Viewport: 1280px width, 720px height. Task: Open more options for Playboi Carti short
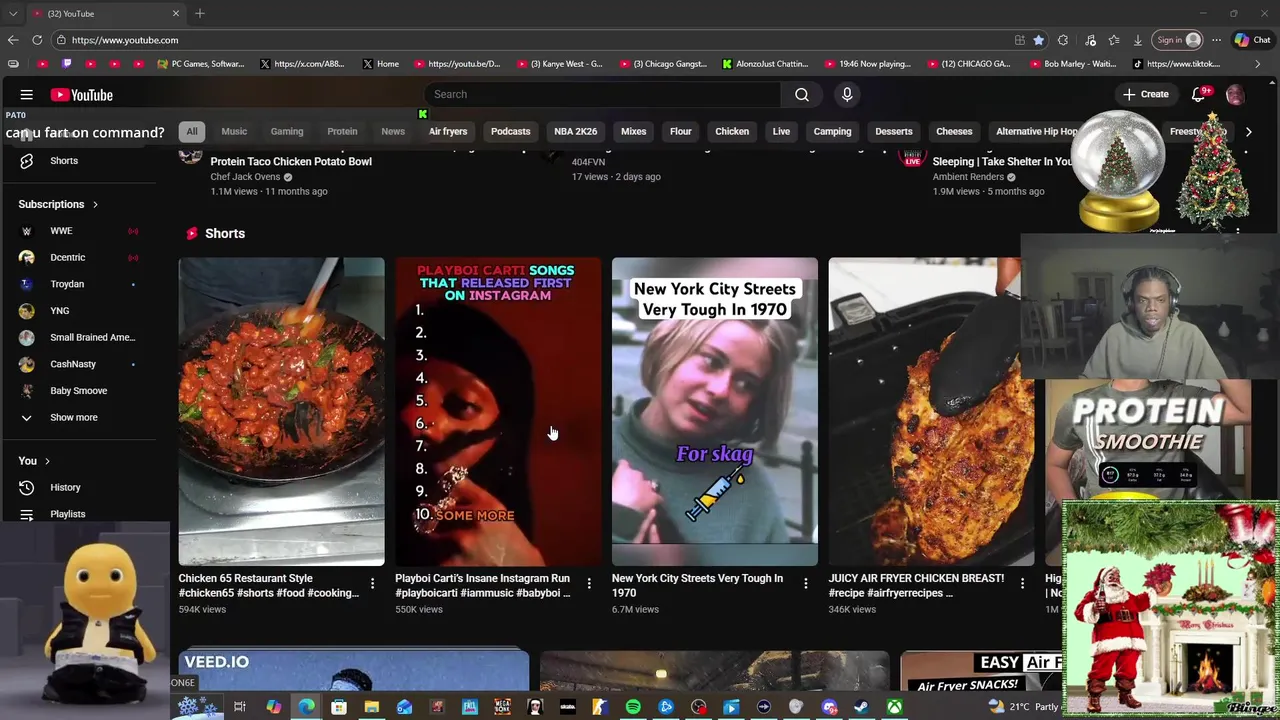tap(589, 583)
